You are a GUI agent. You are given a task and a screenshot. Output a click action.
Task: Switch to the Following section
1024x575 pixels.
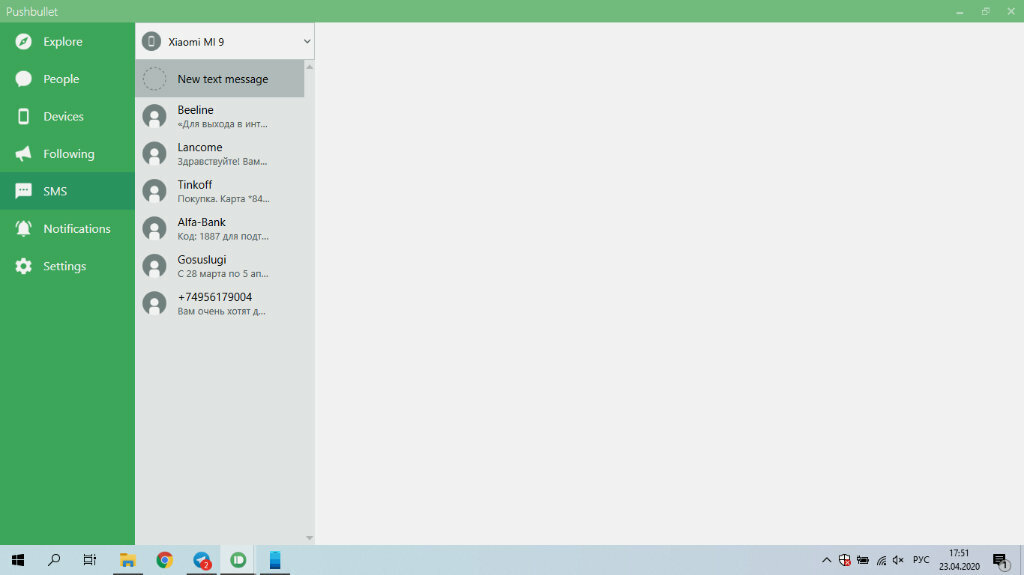coord(67,154)
